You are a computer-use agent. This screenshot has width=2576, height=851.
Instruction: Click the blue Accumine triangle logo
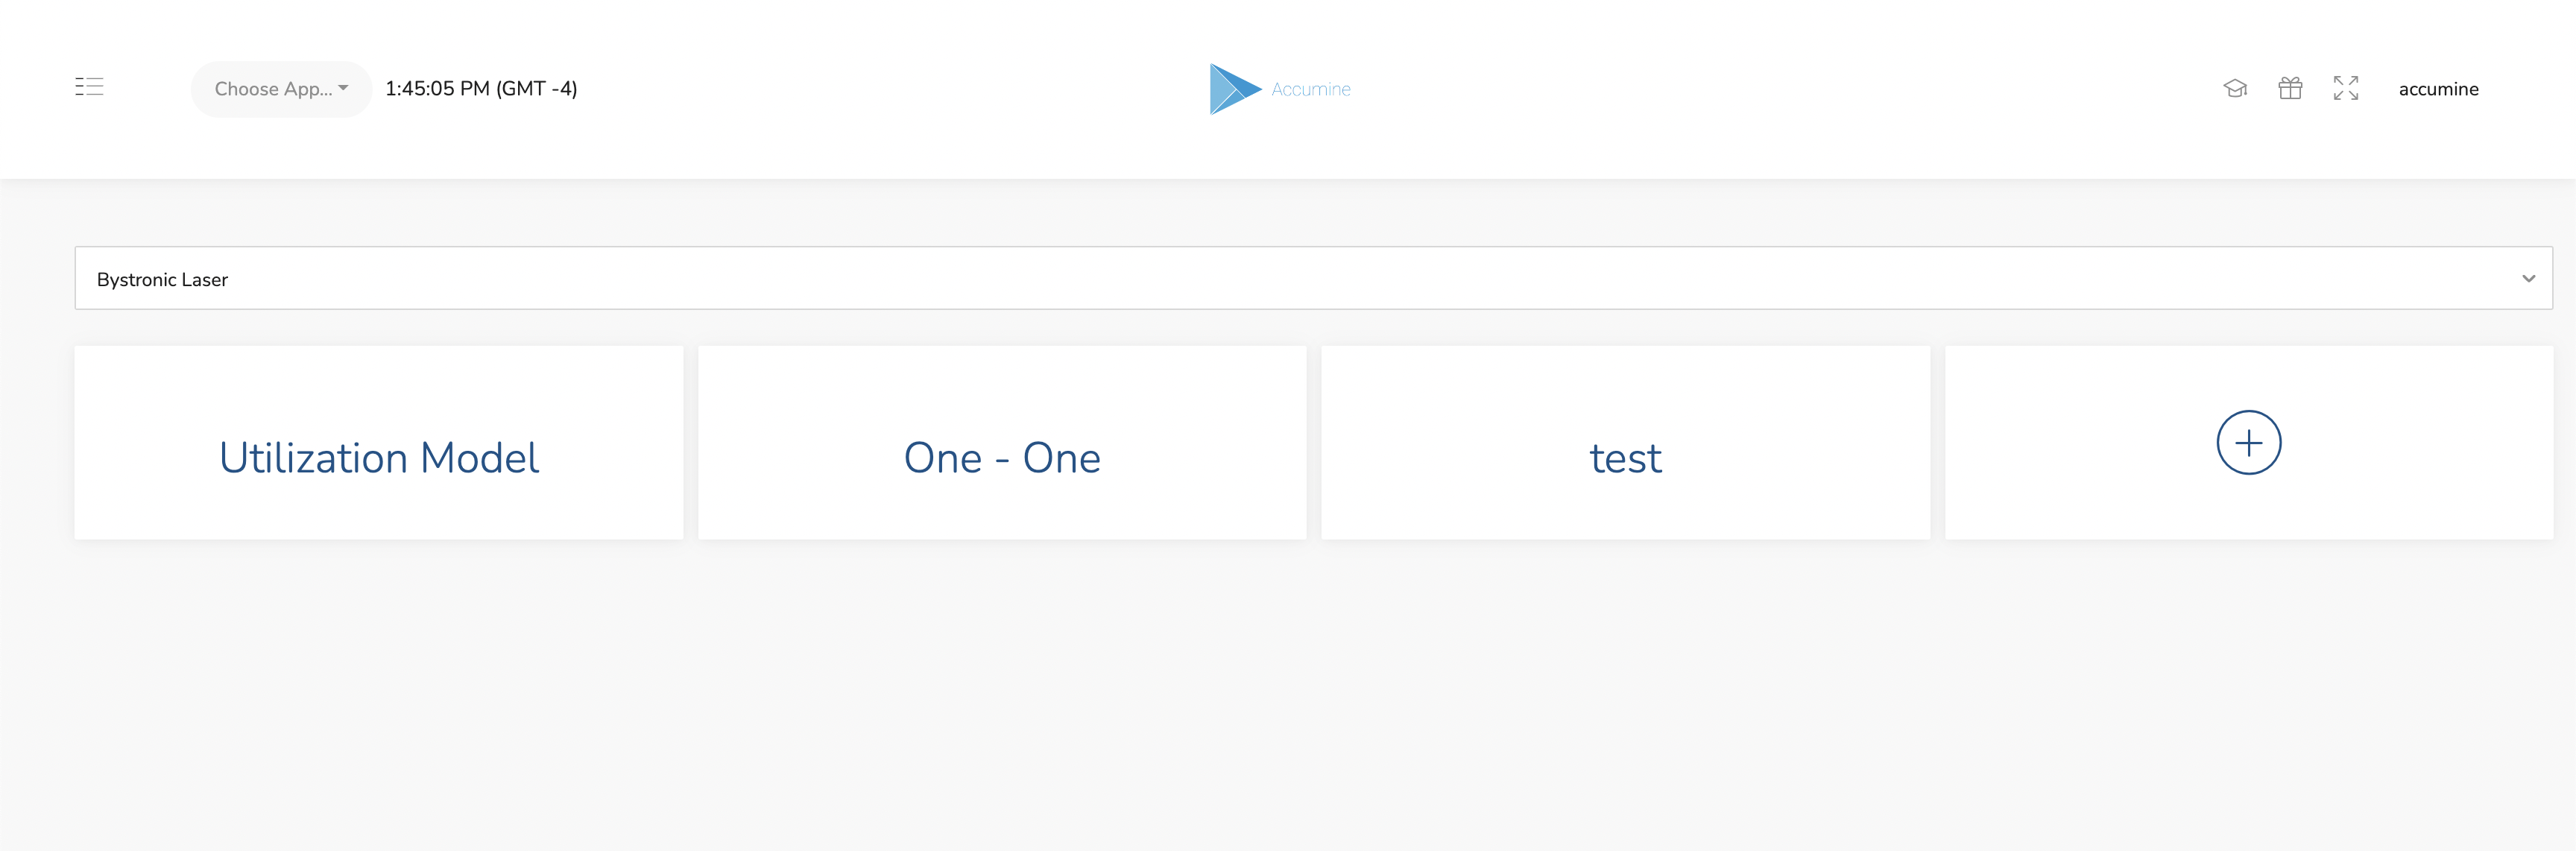1235,89
